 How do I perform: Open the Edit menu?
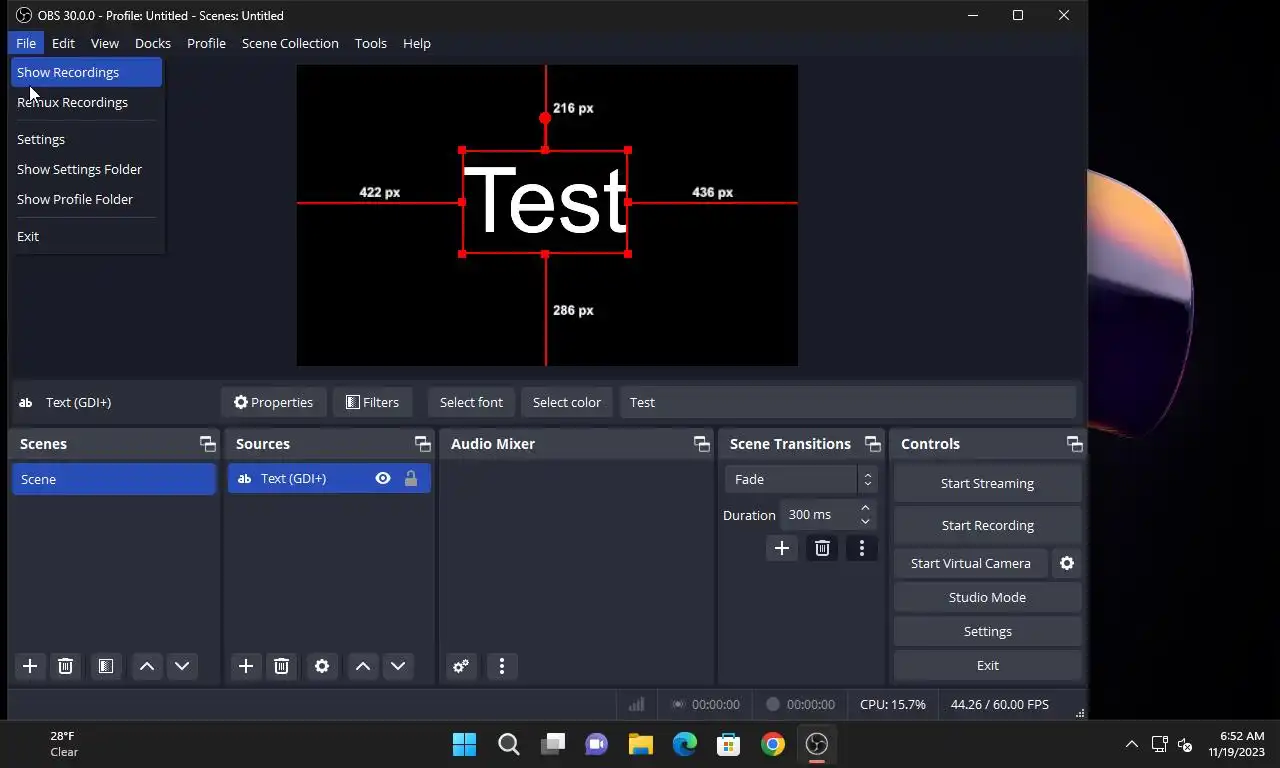tap(63, 43)
